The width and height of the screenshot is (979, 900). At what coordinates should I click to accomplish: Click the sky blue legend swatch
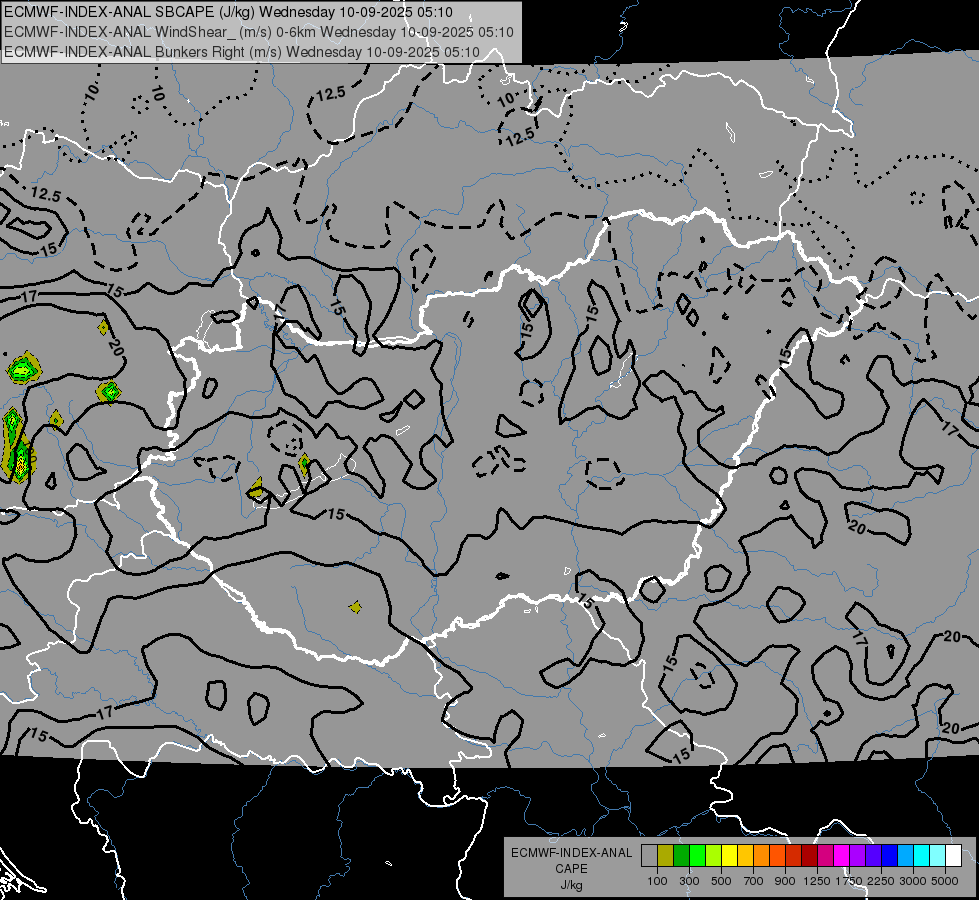[x=905, y=856]
